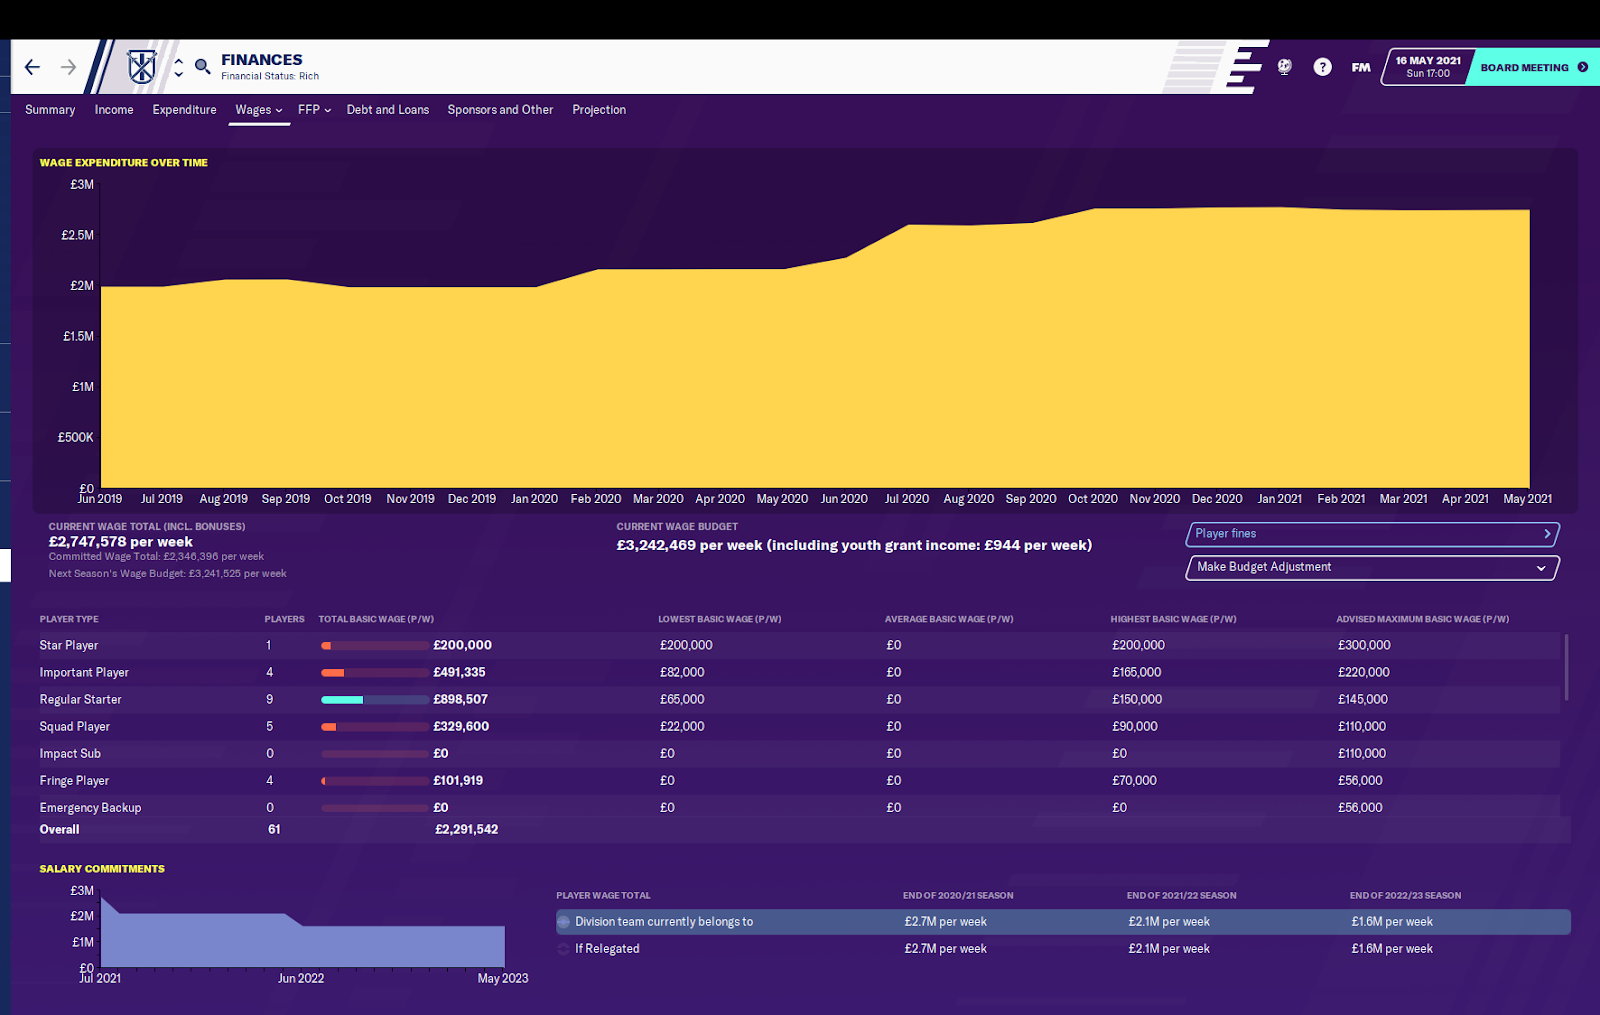Viewport: 1600px width, 1015px height.
Task: Click the player type table scrollbar
Action: [x=1566, y=667]
